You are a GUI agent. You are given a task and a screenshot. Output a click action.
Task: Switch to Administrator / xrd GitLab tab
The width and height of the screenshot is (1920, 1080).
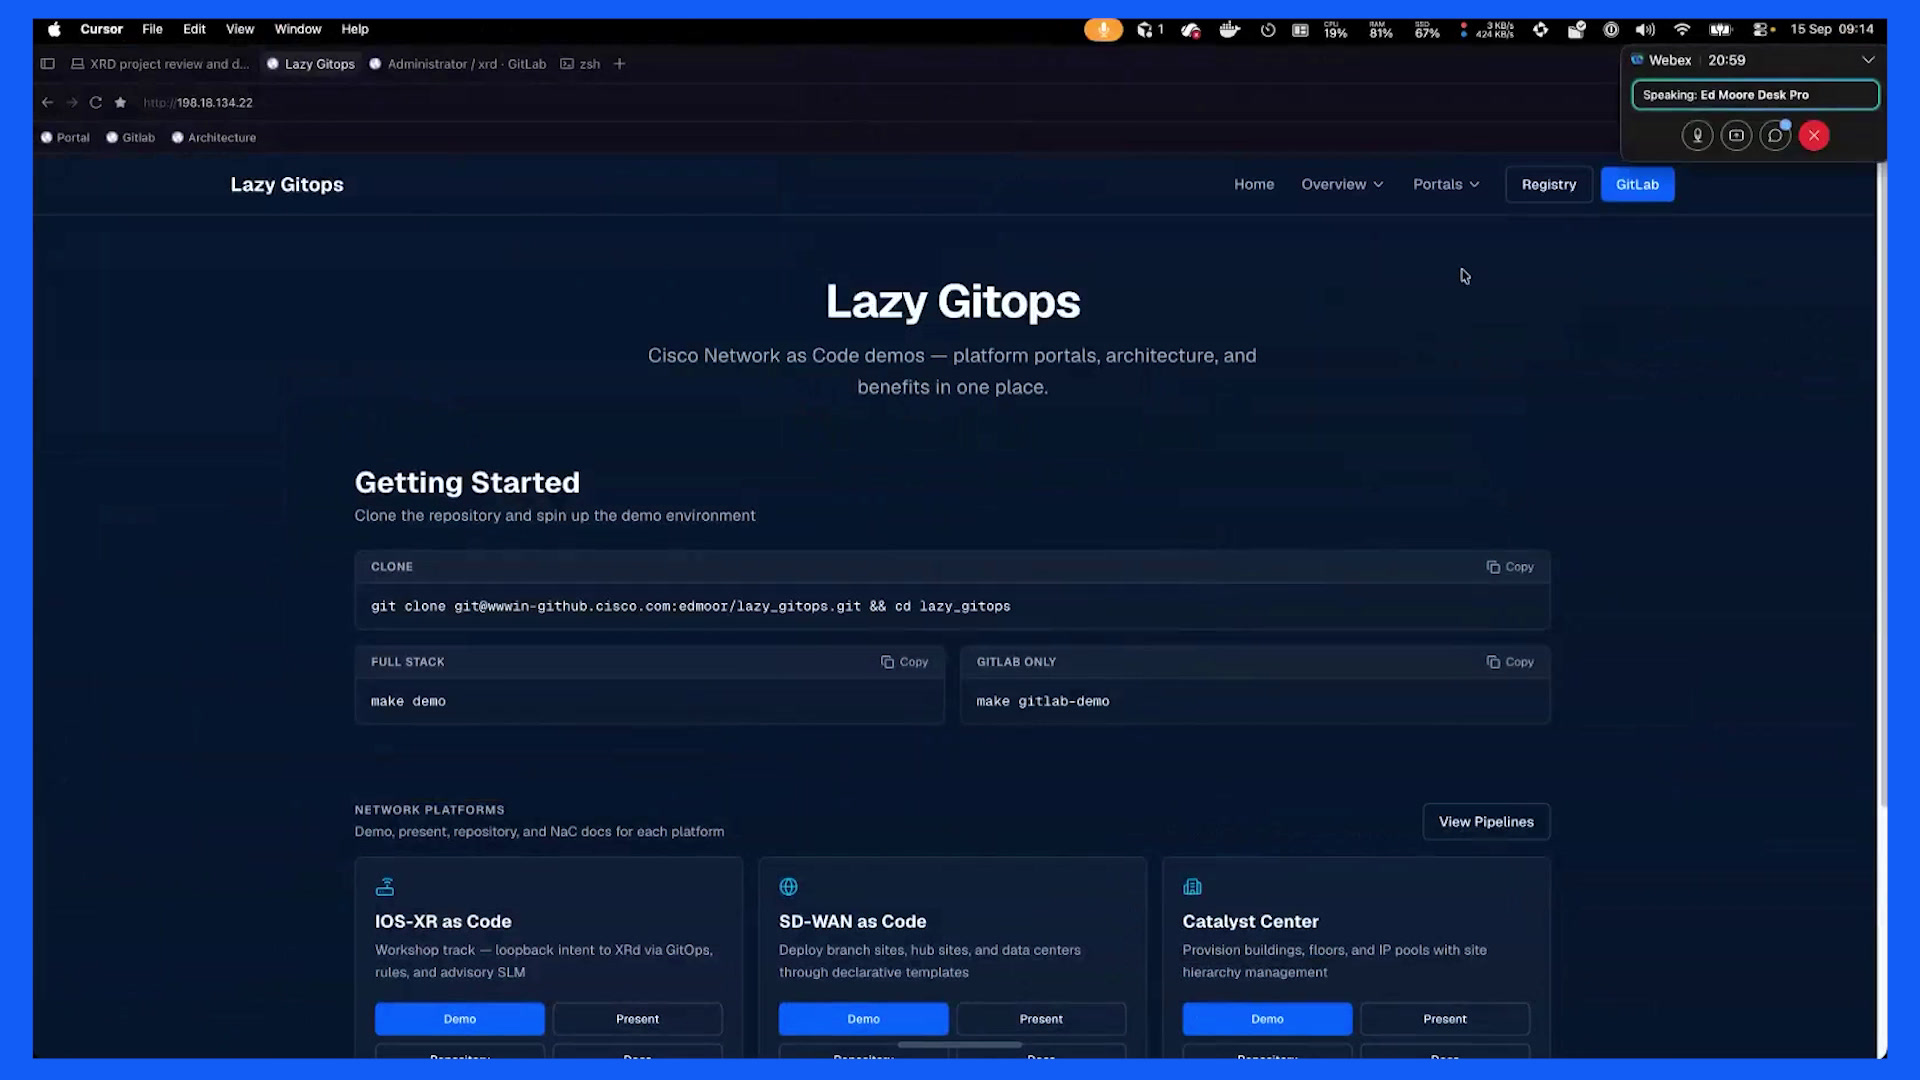458,64
